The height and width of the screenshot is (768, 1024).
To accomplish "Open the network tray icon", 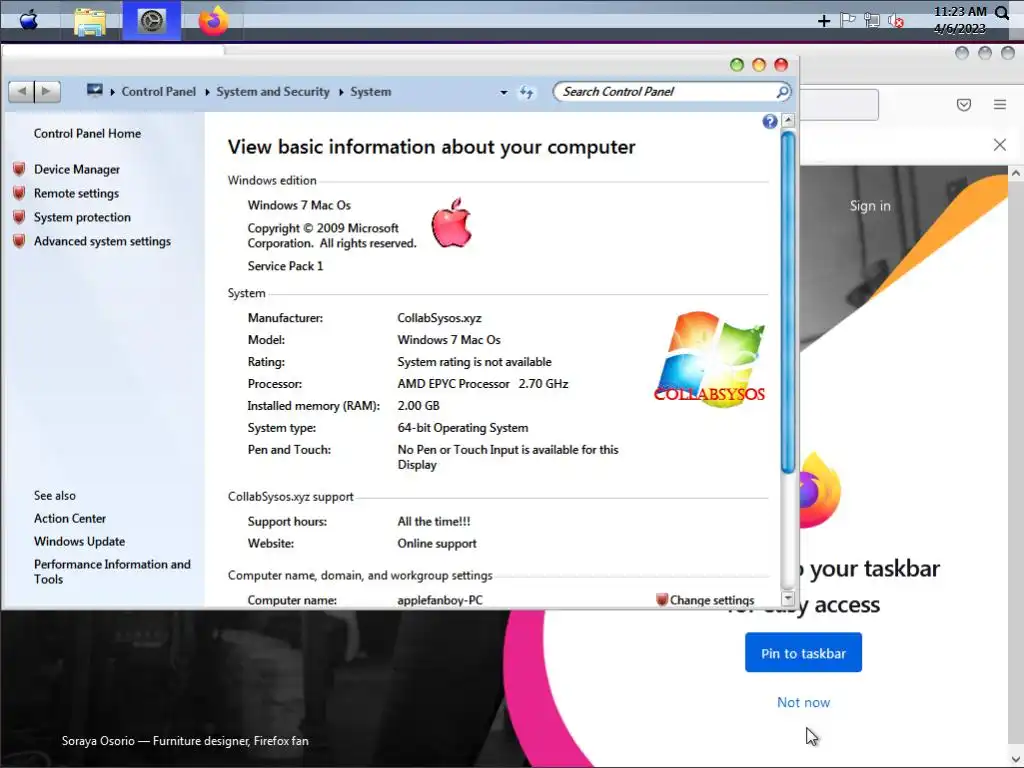I will coord(872,20).
